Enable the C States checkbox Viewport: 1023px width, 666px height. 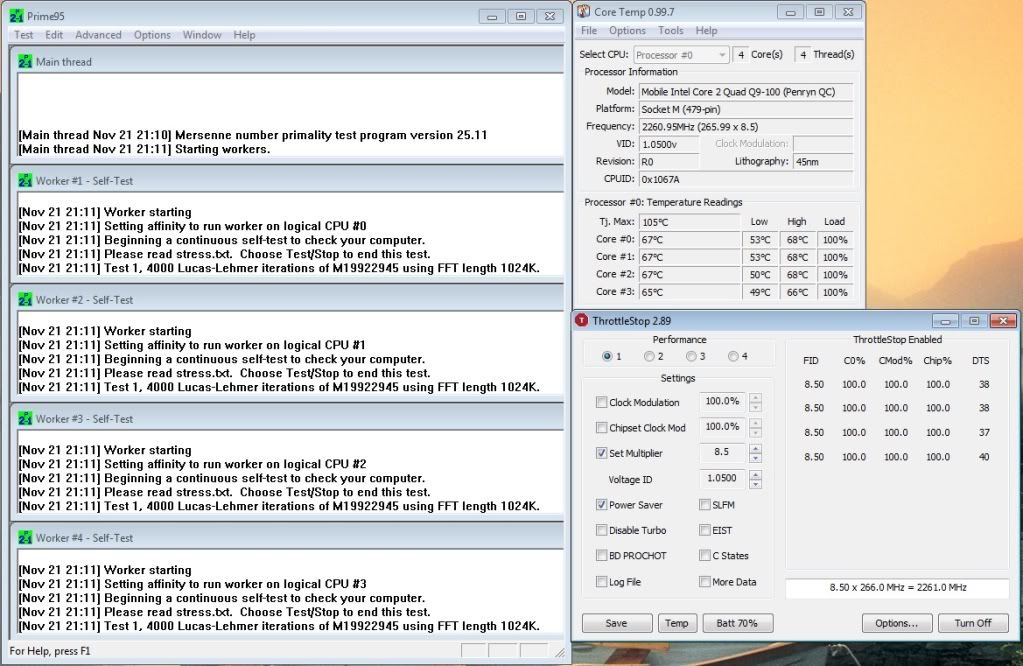705,556
